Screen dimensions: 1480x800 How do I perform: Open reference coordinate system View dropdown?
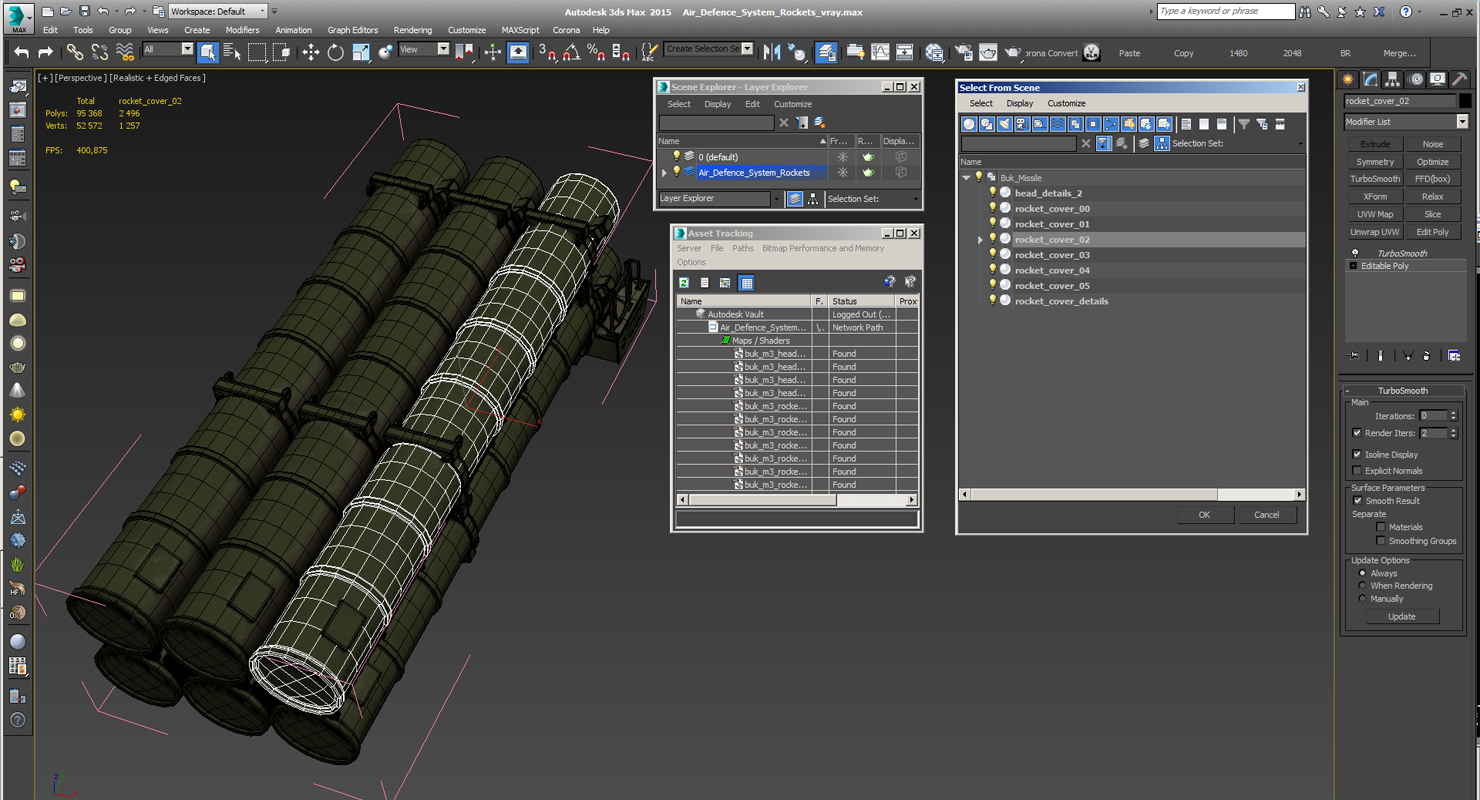point(443,49)
